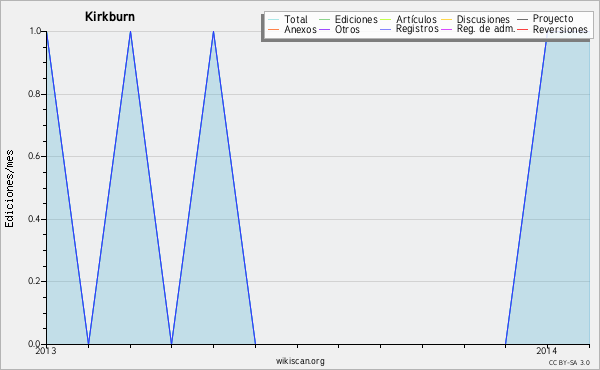600x370 pixels.
Task: Select the Registros legend entry
Action: click(x=417, y=29)
